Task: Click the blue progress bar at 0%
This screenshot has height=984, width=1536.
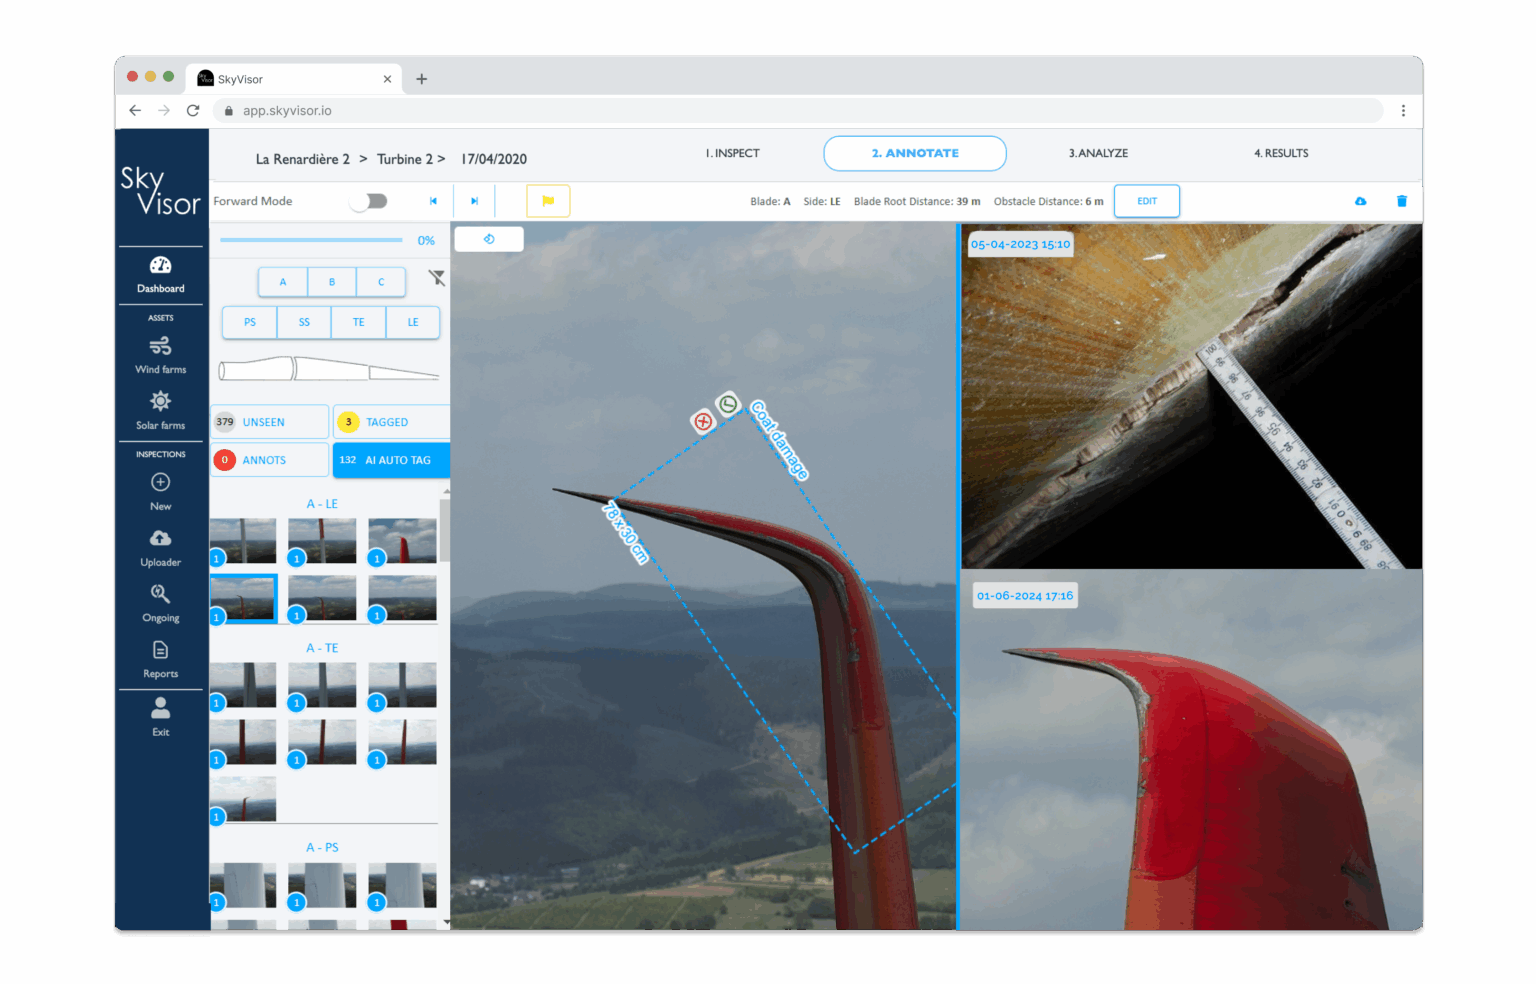Action: (x=311, y=240)
